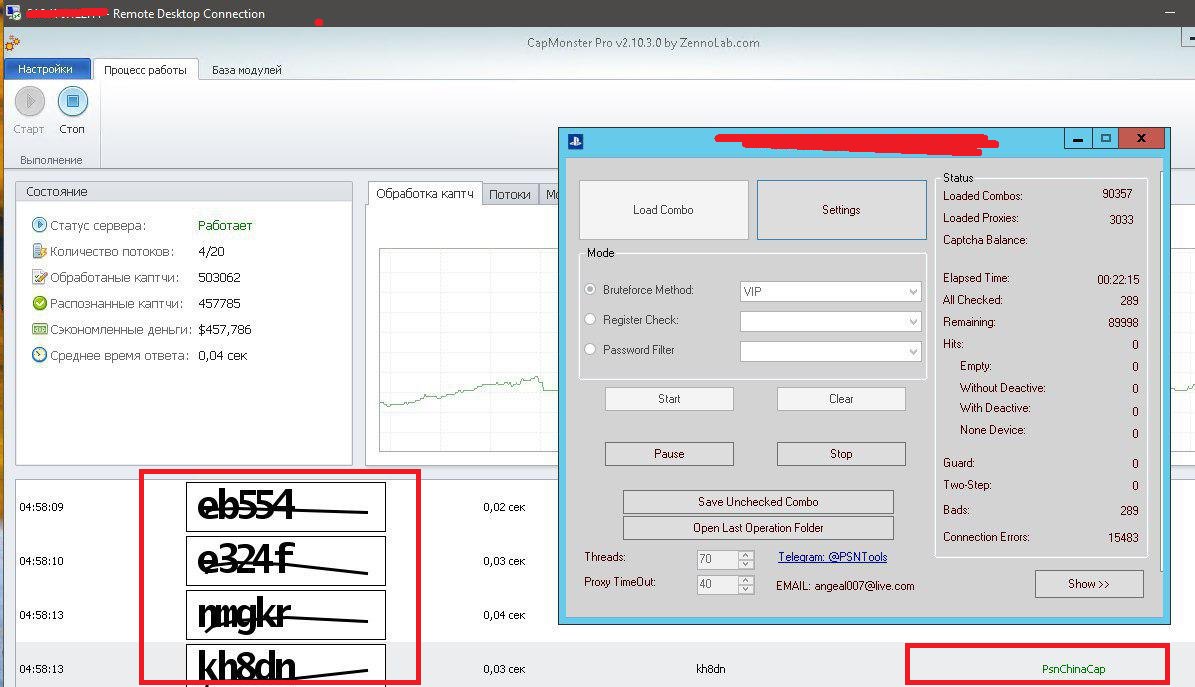This screenshot has height=687, width=1195.
Task: Click Open Last Operation Folder button
Action: click(x=758, y=528)
